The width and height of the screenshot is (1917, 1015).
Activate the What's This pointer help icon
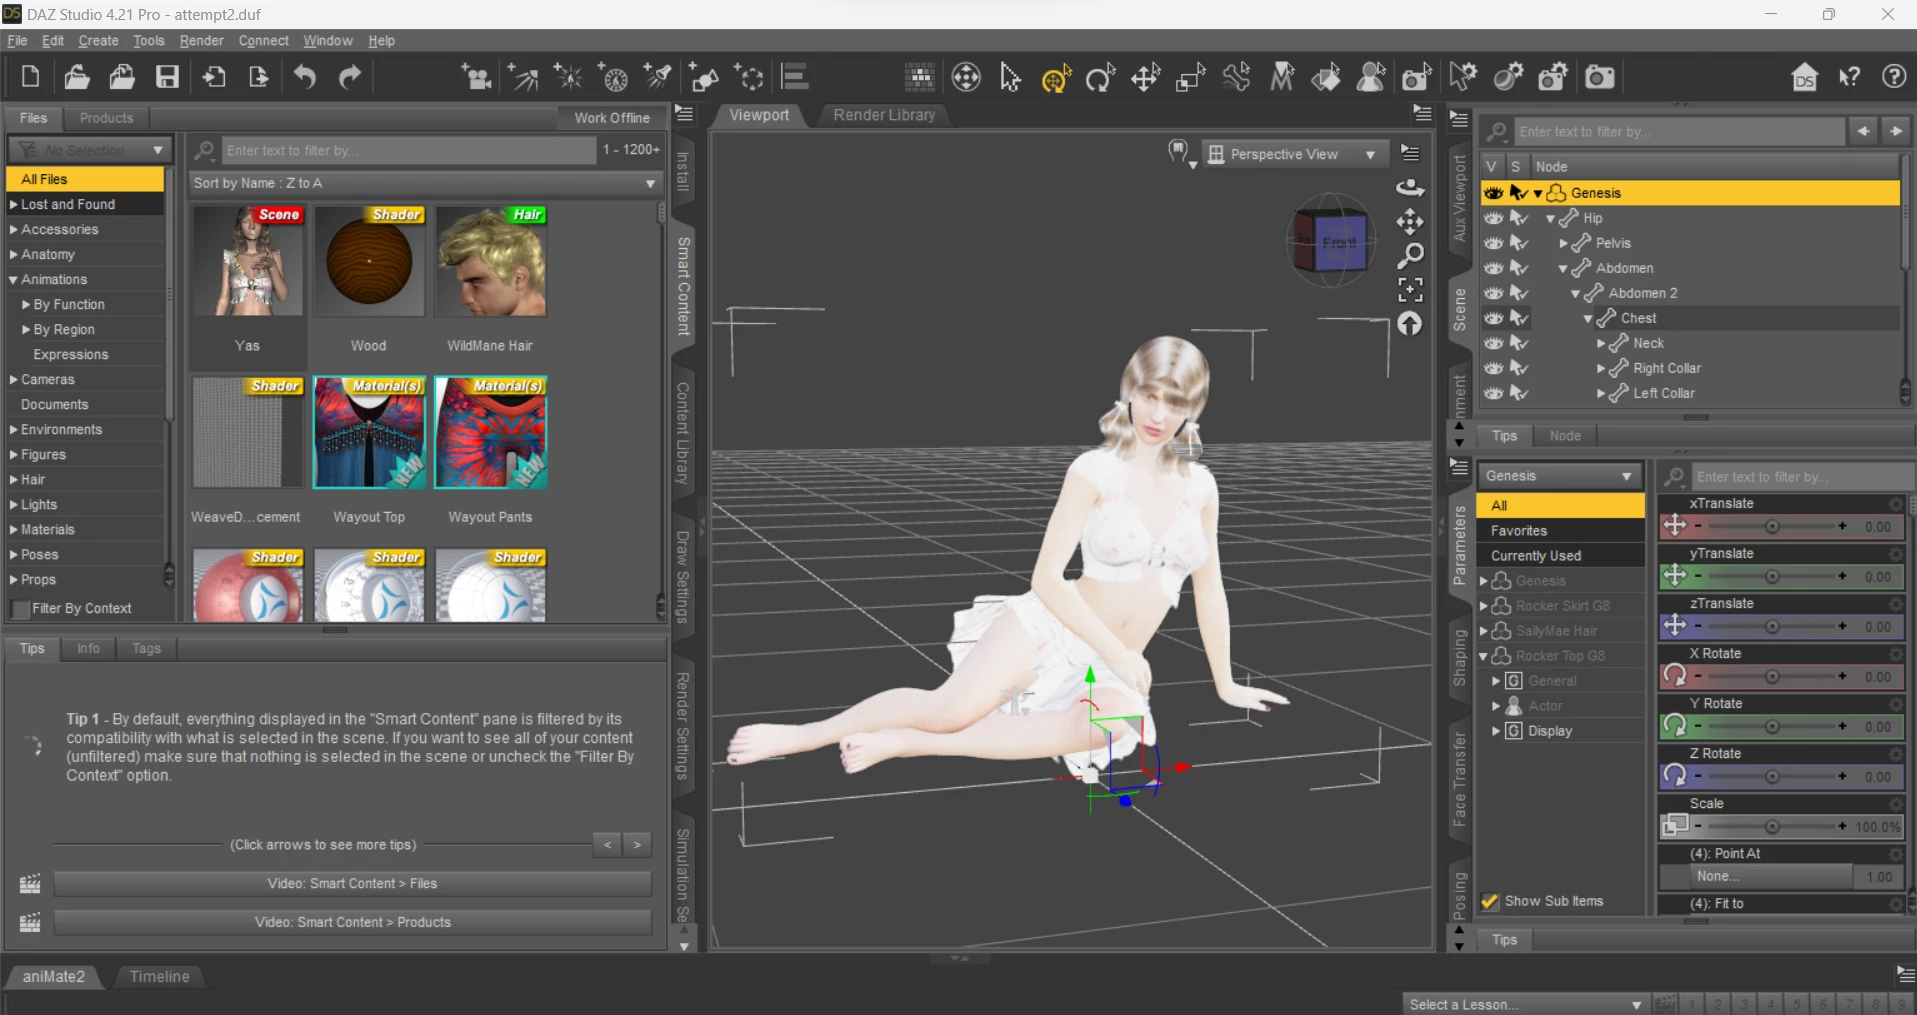point(1850,77)
